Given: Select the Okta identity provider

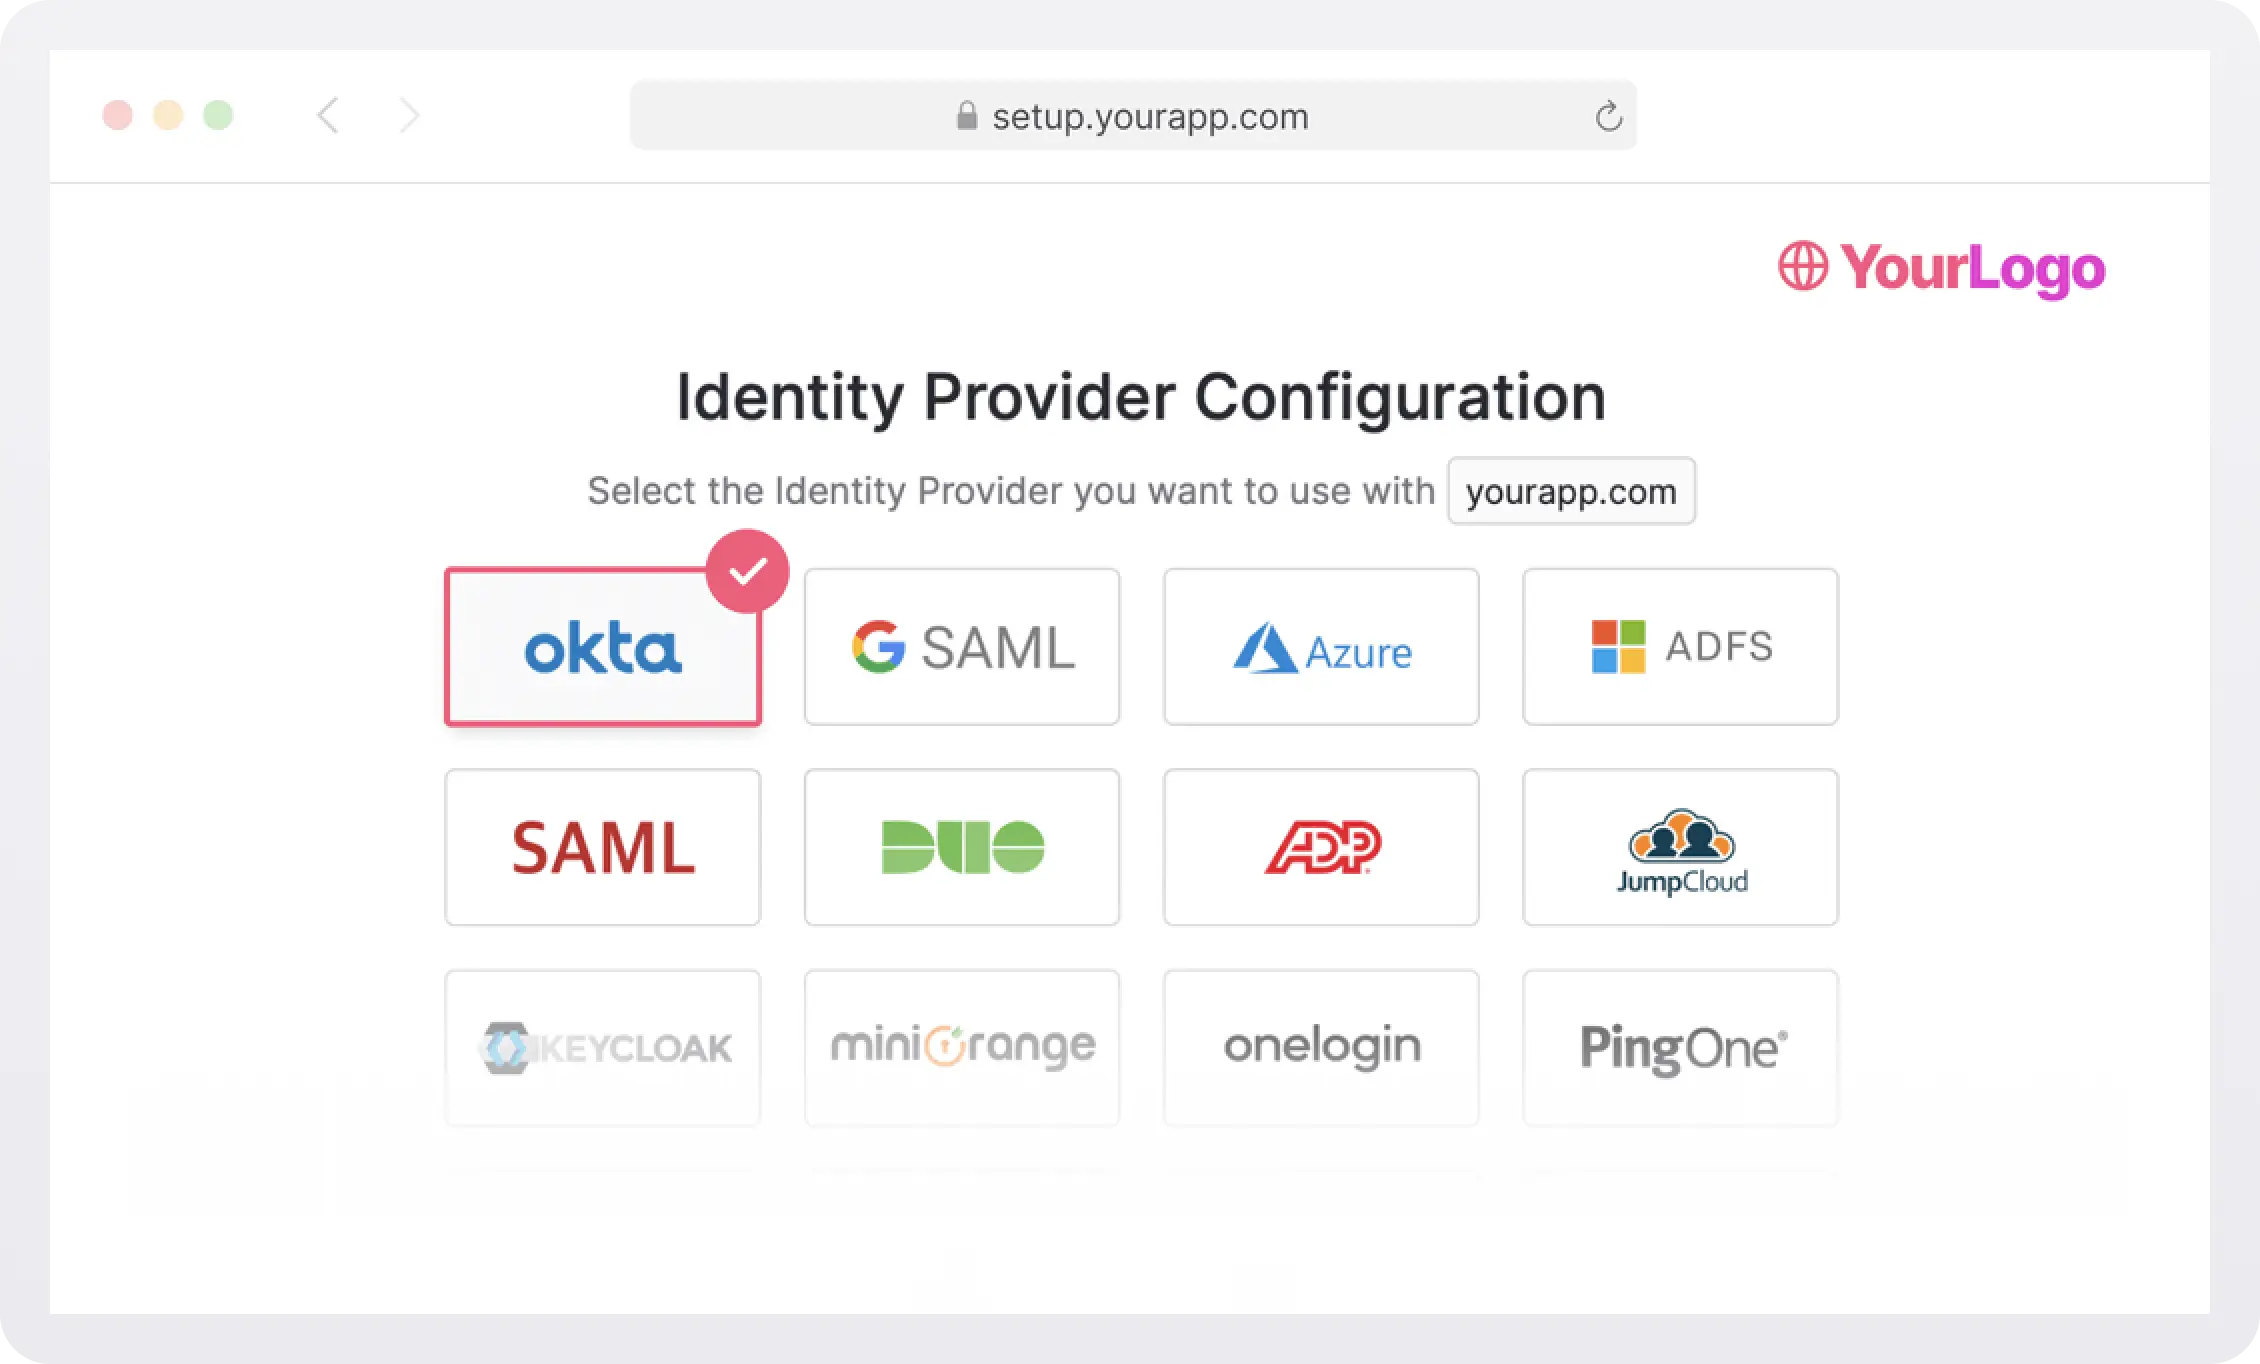Looking at the screenshot, I should [x=601, y=648].
